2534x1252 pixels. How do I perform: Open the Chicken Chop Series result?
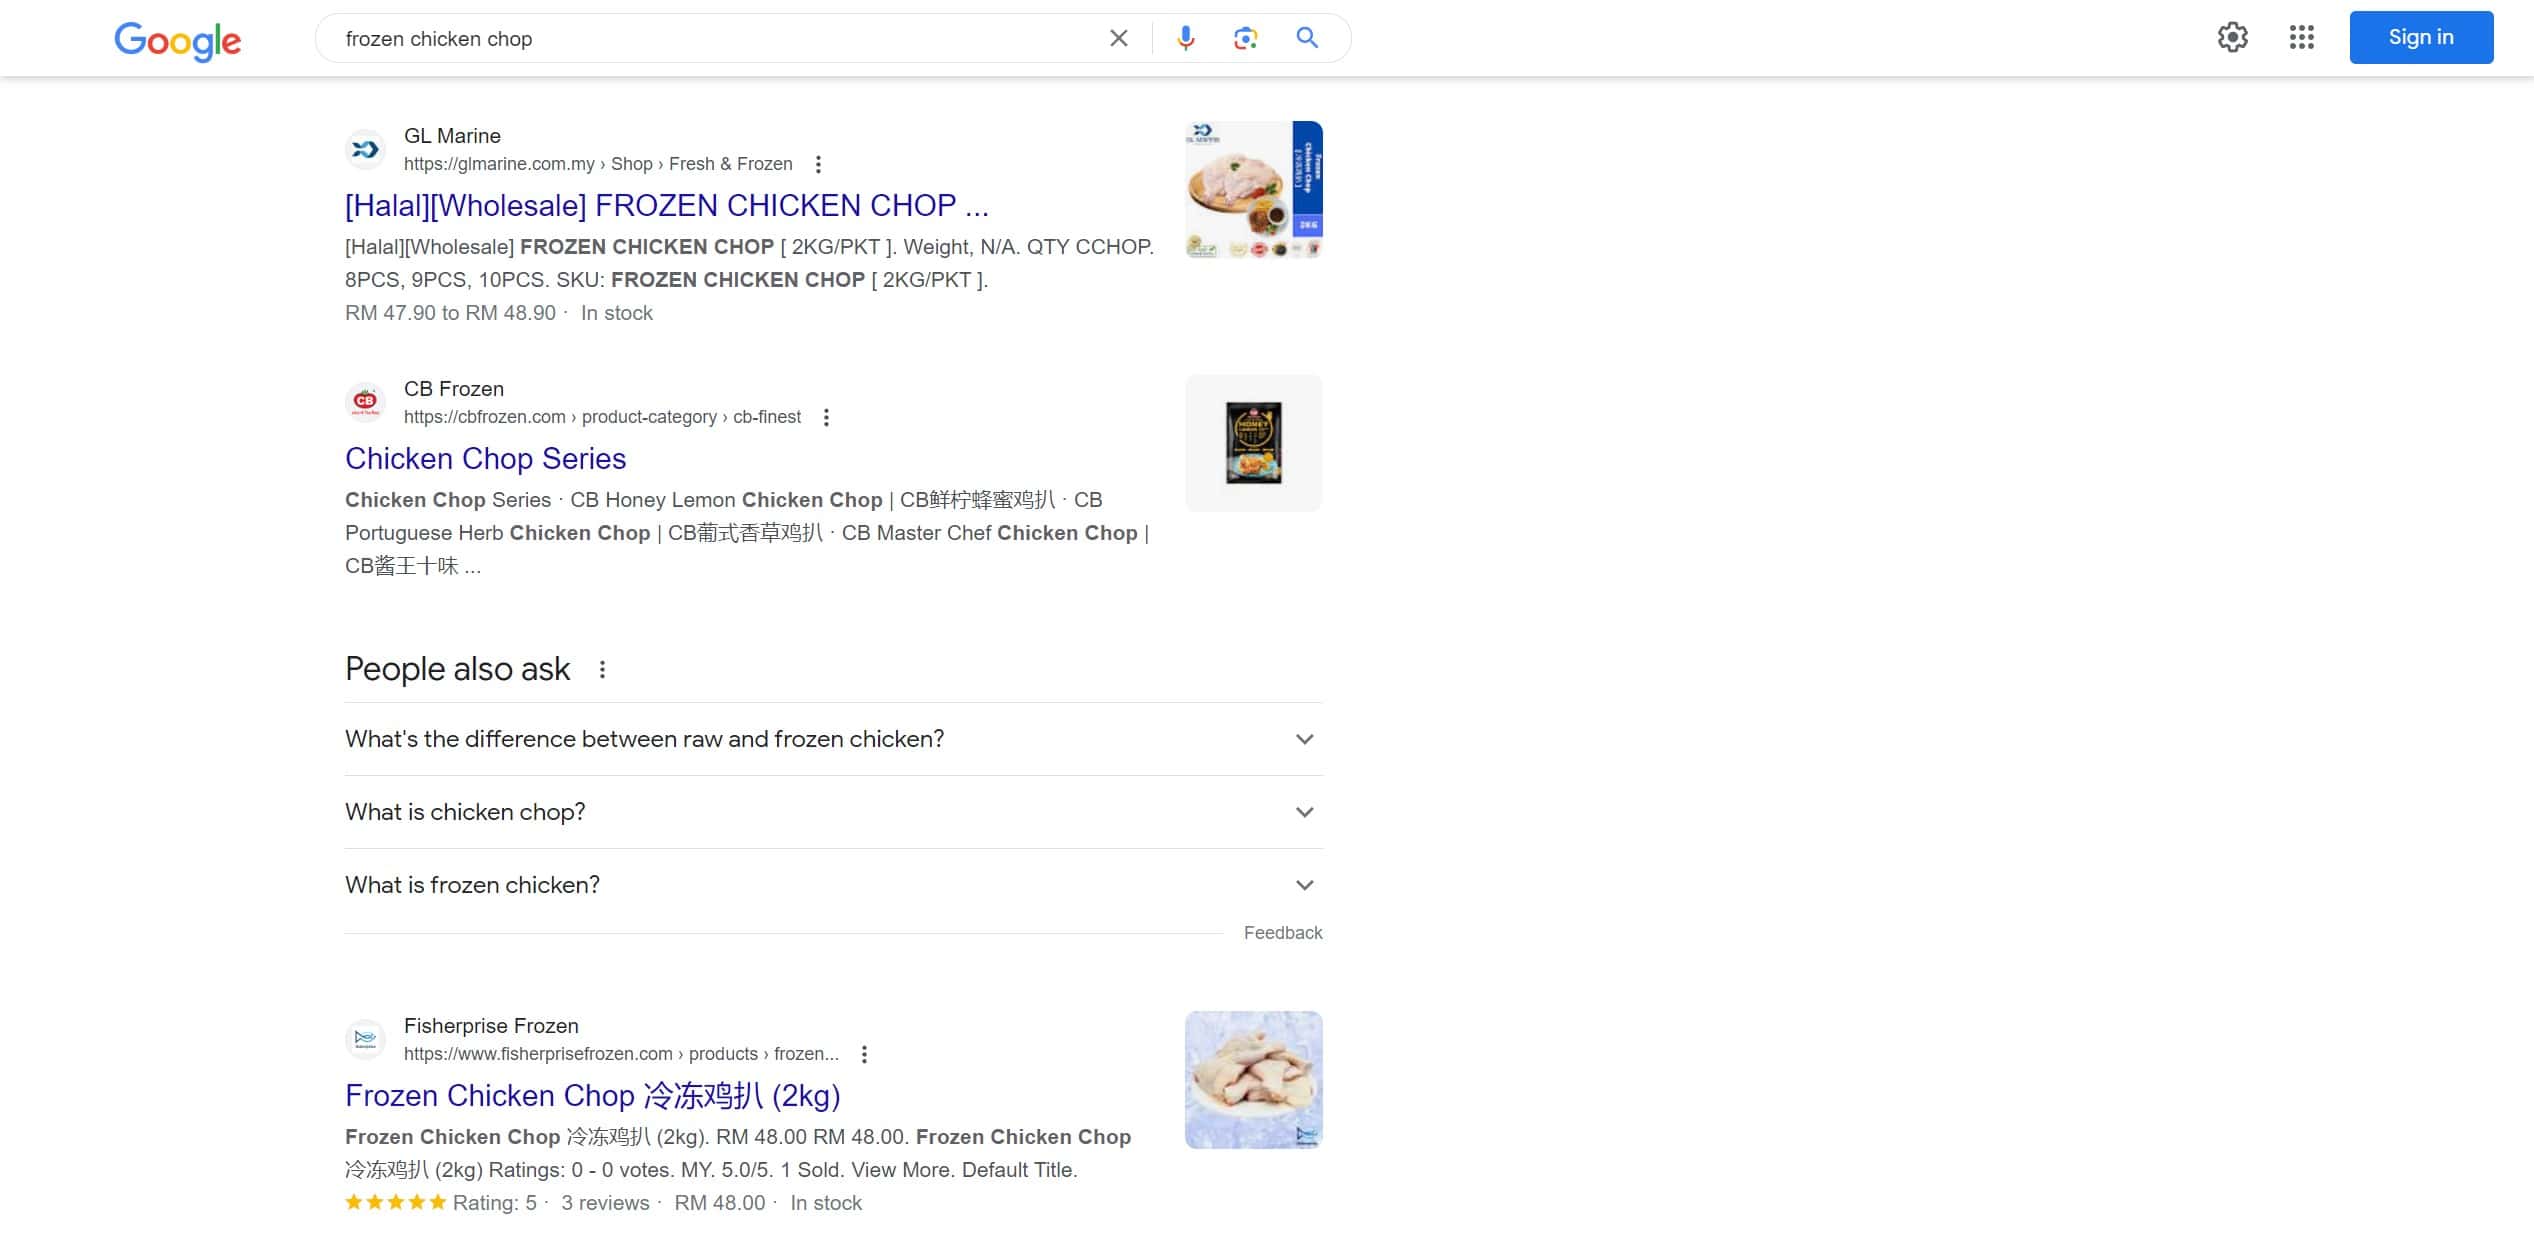[485, 458]
